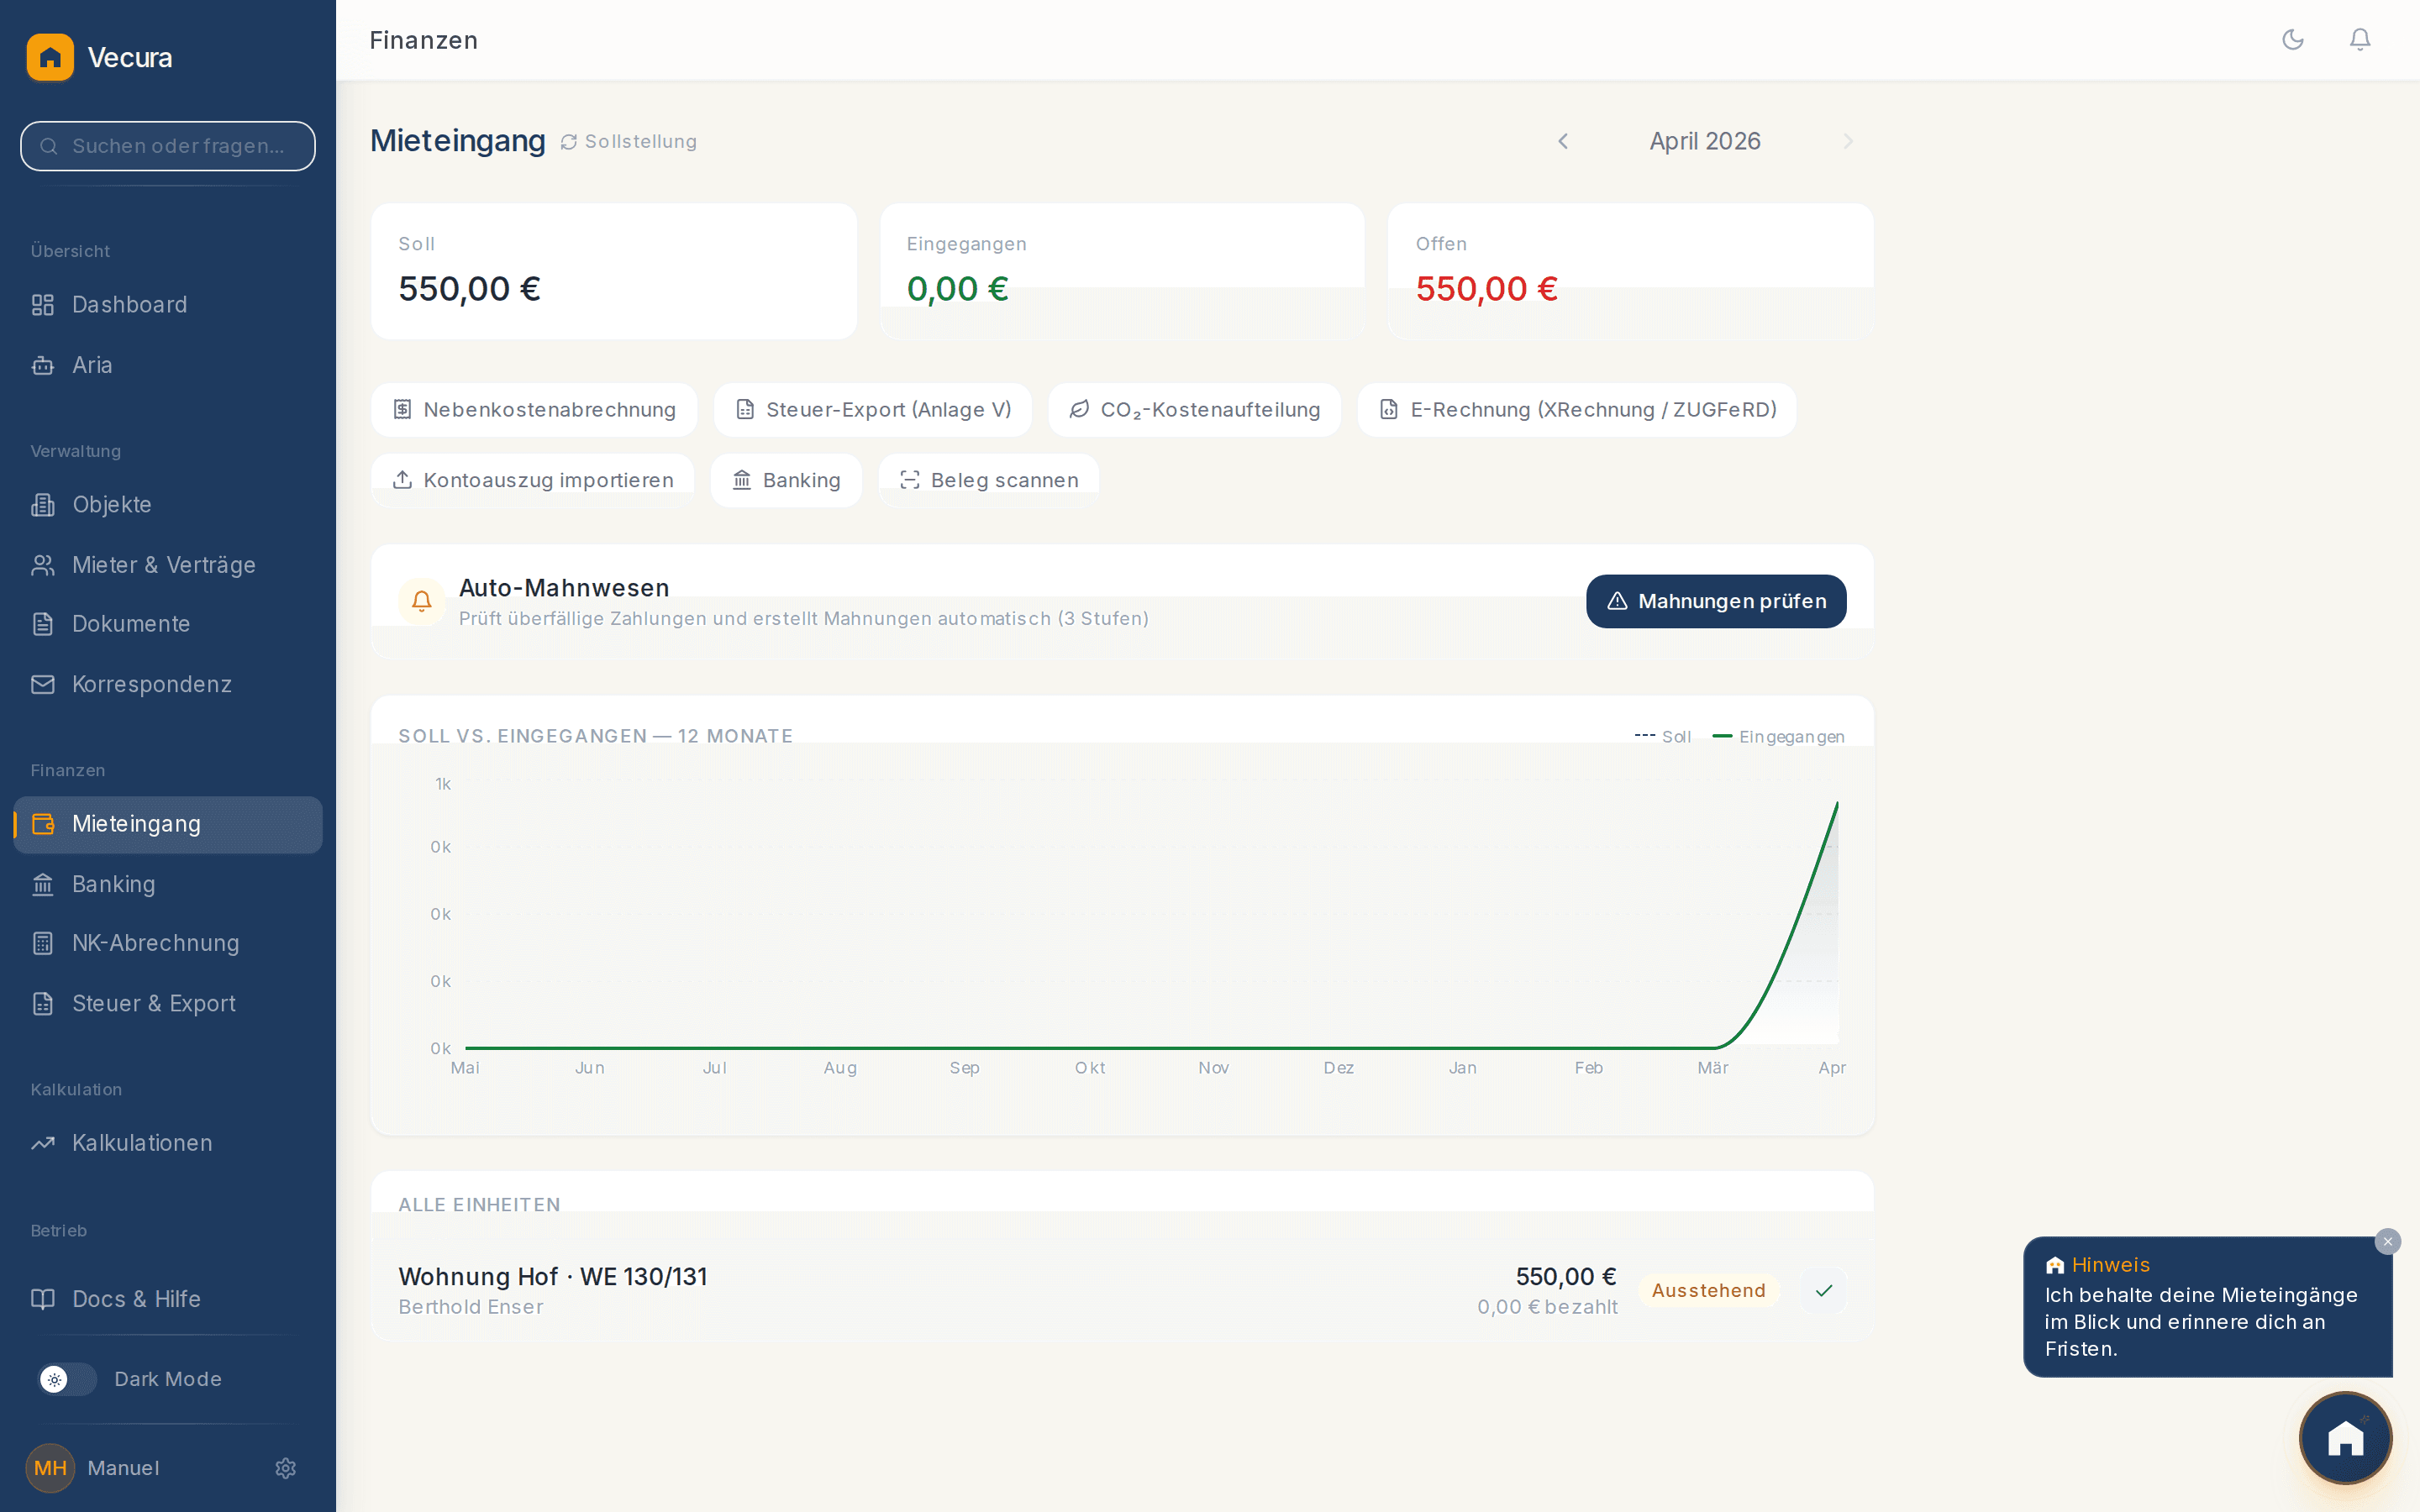The image size is (2420, 1512).
Task: Open Nebenkostenabrechnung action button
Action: [534, 410]
